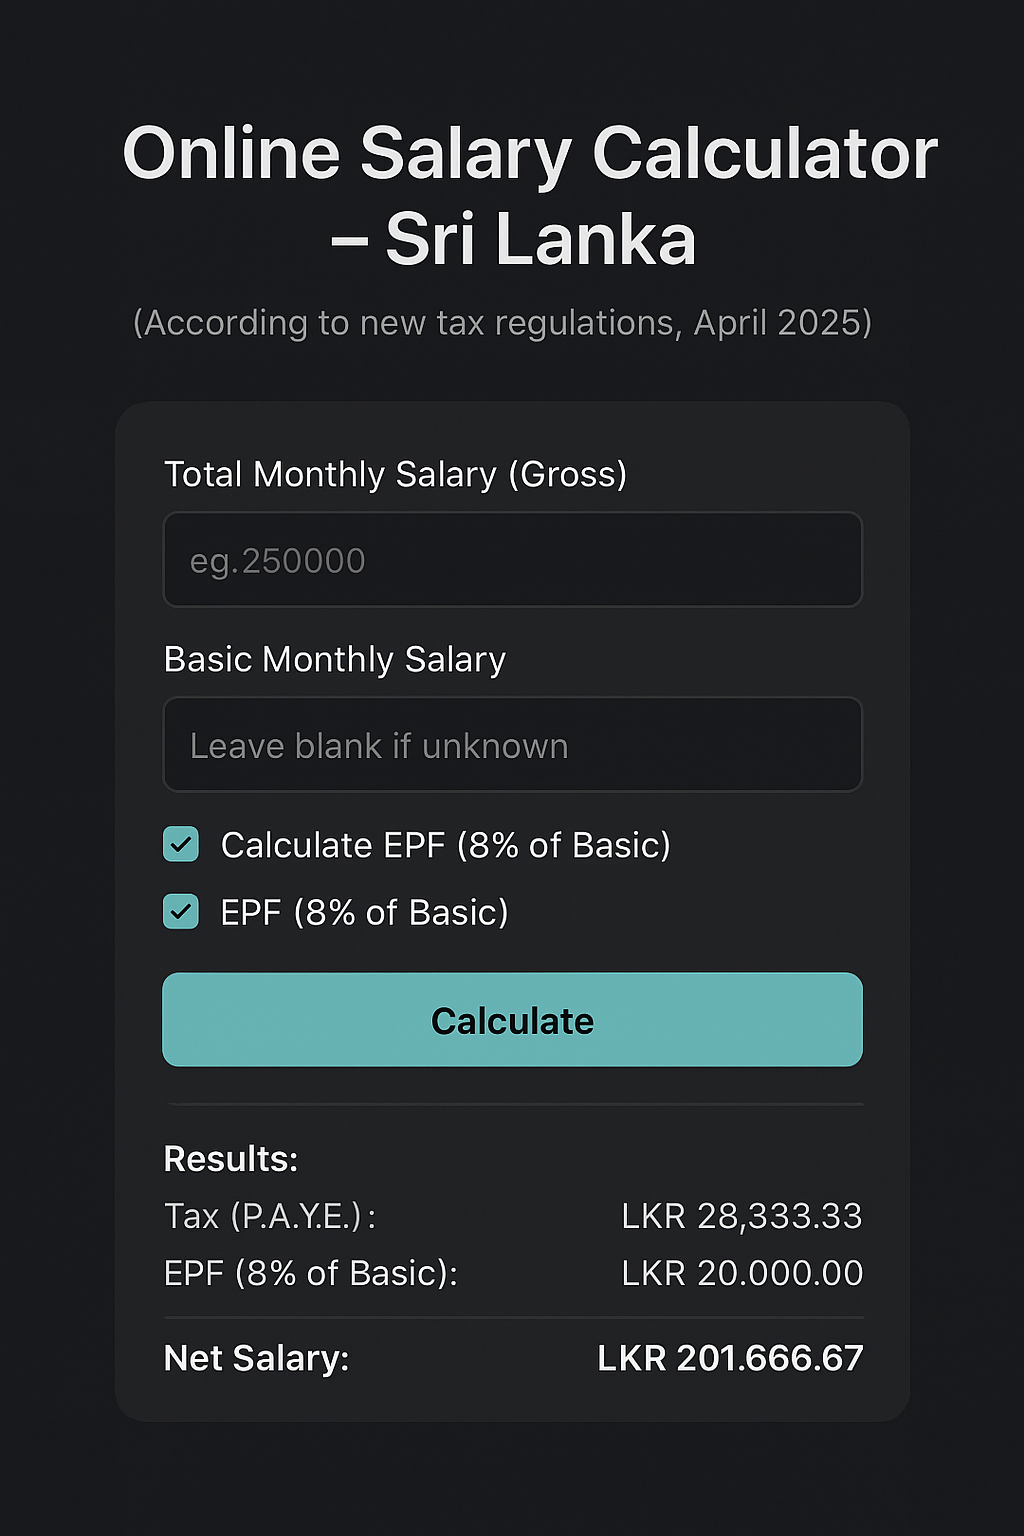
Task: Click the "Tax (P.A.Y.E.):" result label
Action: (x=270, y=1216)
